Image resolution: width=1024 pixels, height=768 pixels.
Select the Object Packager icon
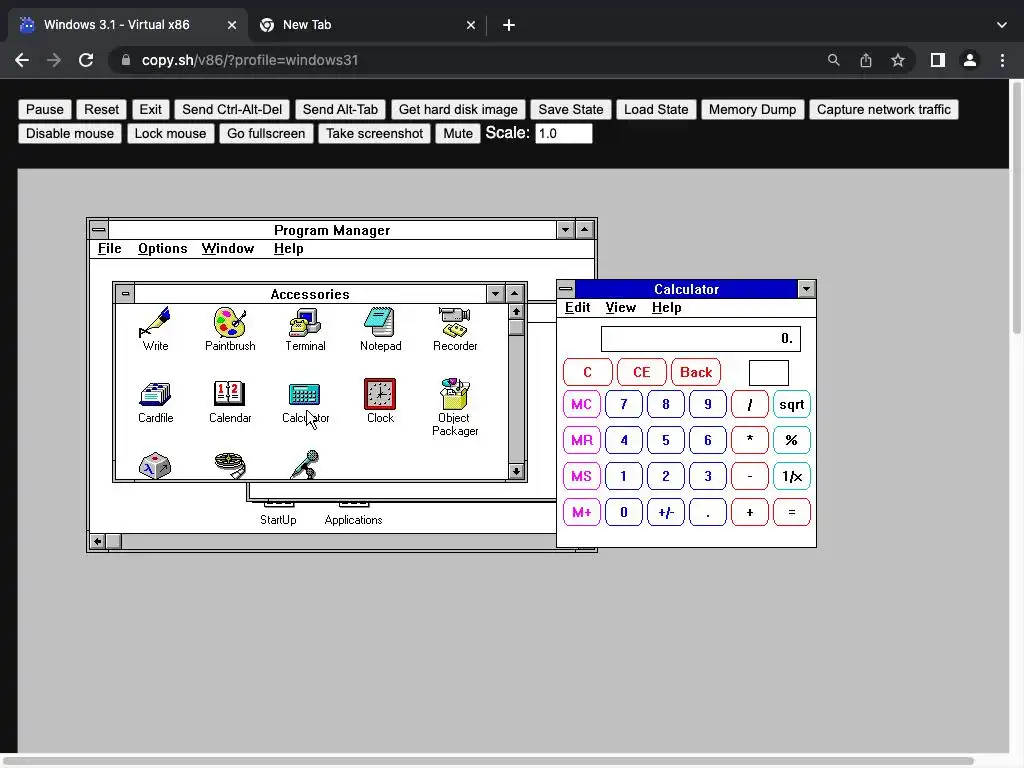455,406
